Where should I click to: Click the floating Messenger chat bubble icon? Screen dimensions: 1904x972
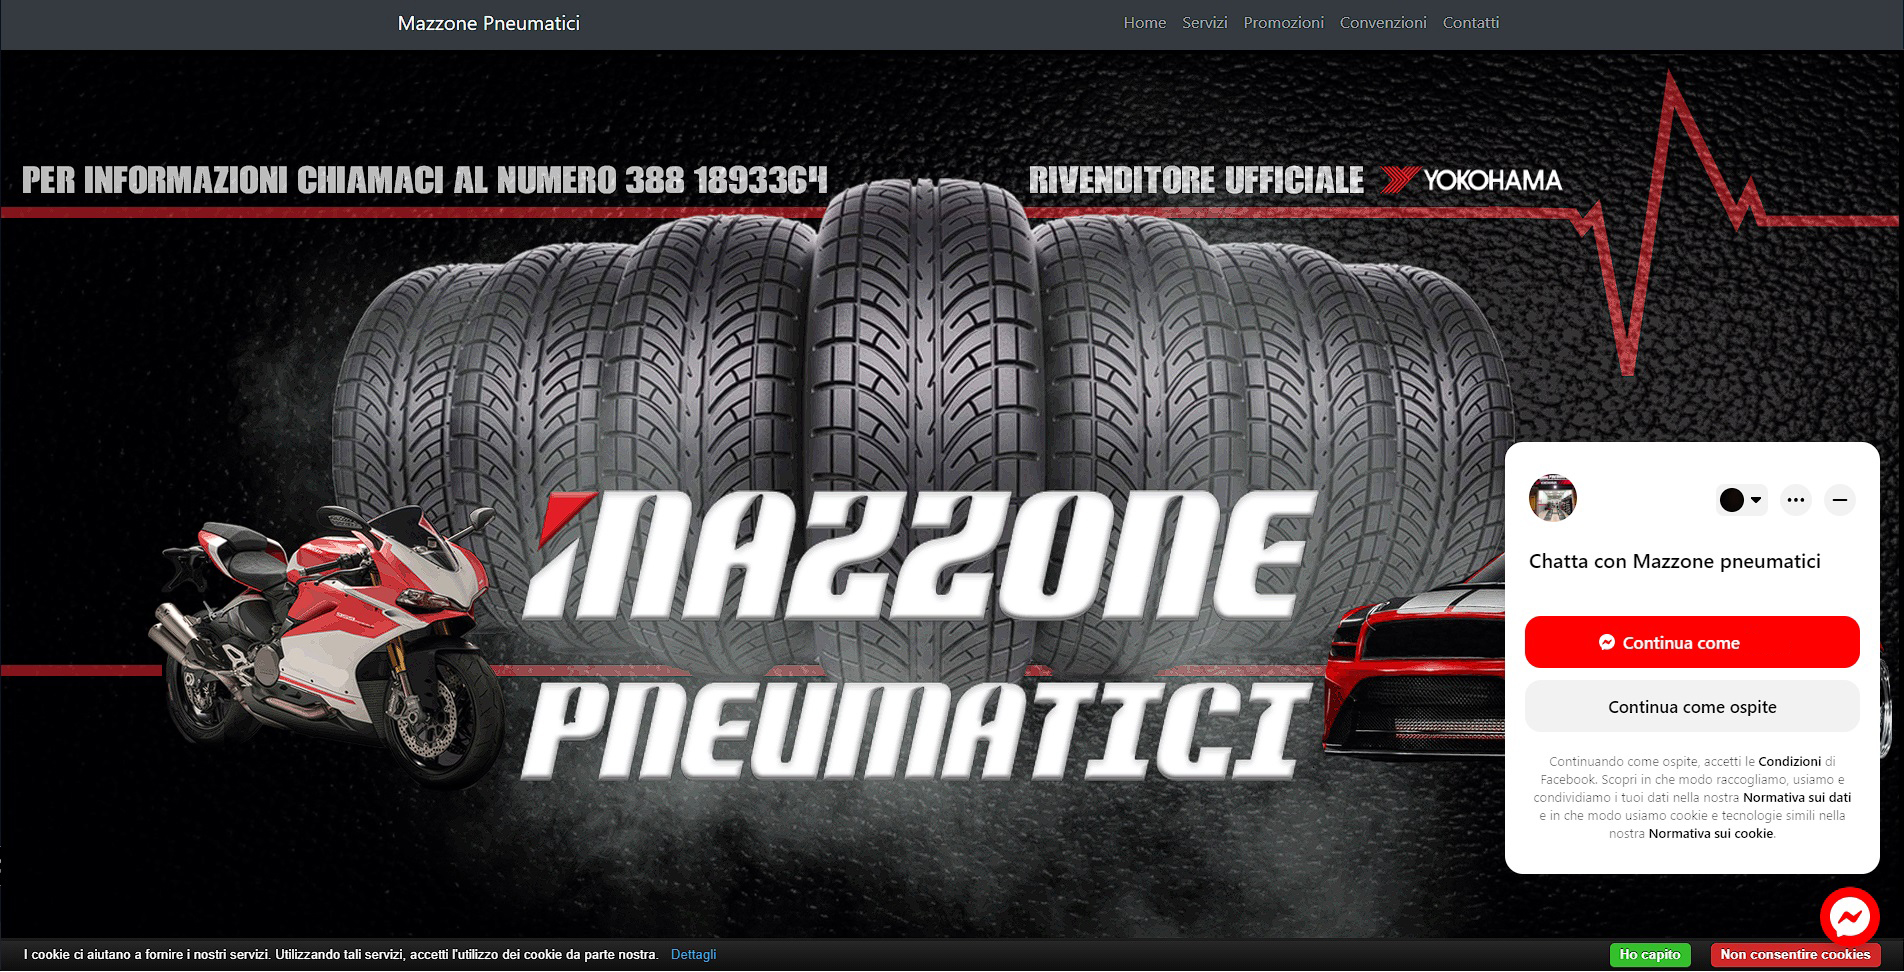point(1849,917)
